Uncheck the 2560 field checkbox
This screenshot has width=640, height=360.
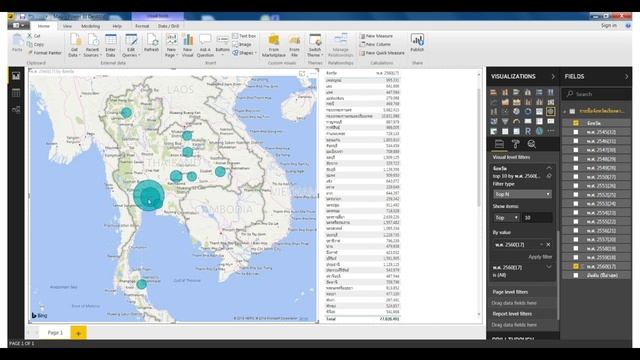(x=576, y=266)
